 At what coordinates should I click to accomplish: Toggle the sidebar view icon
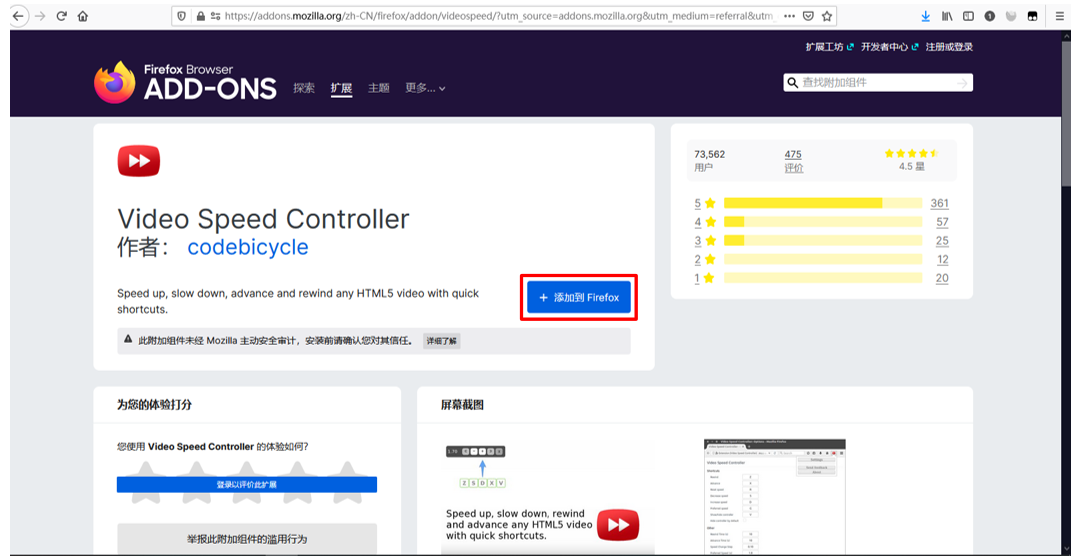coord(968,16)
